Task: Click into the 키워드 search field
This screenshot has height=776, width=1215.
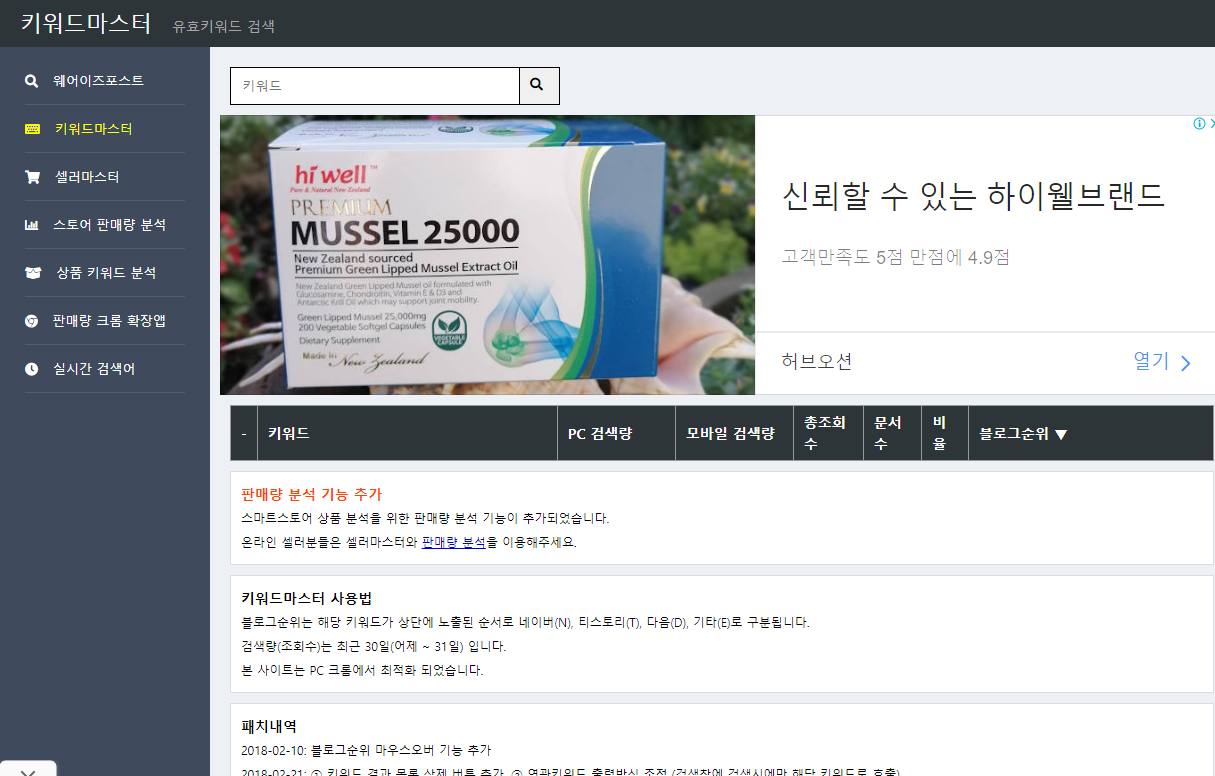Action: (375, 86)
